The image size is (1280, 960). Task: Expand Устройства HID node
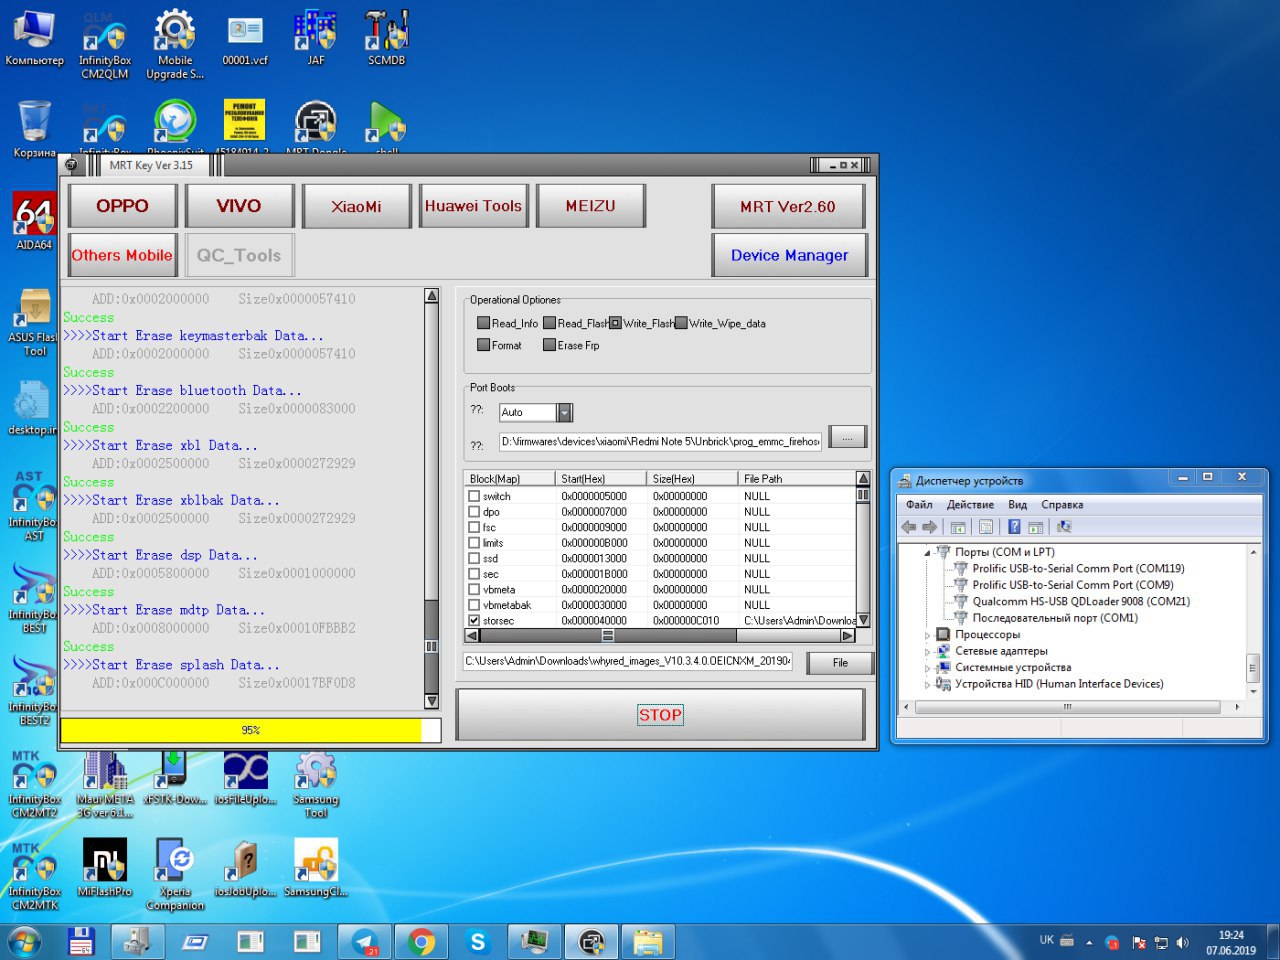click(927, 684)
